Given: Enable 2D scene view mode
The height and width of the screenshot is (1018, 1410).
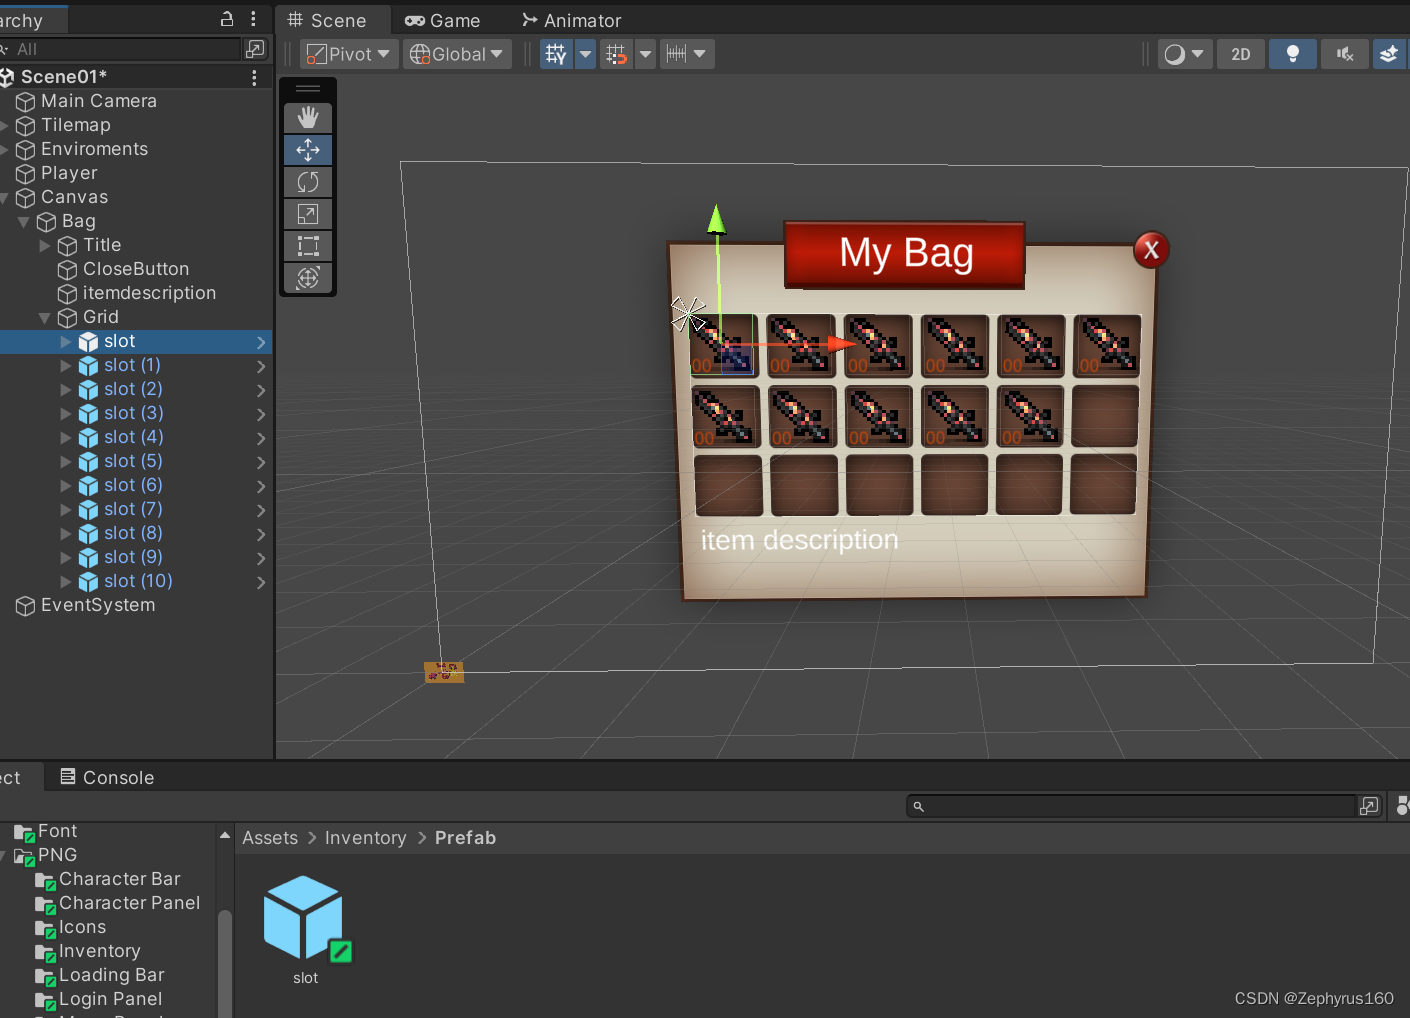Looking at the screenshot, I should tap(1241, 54).
